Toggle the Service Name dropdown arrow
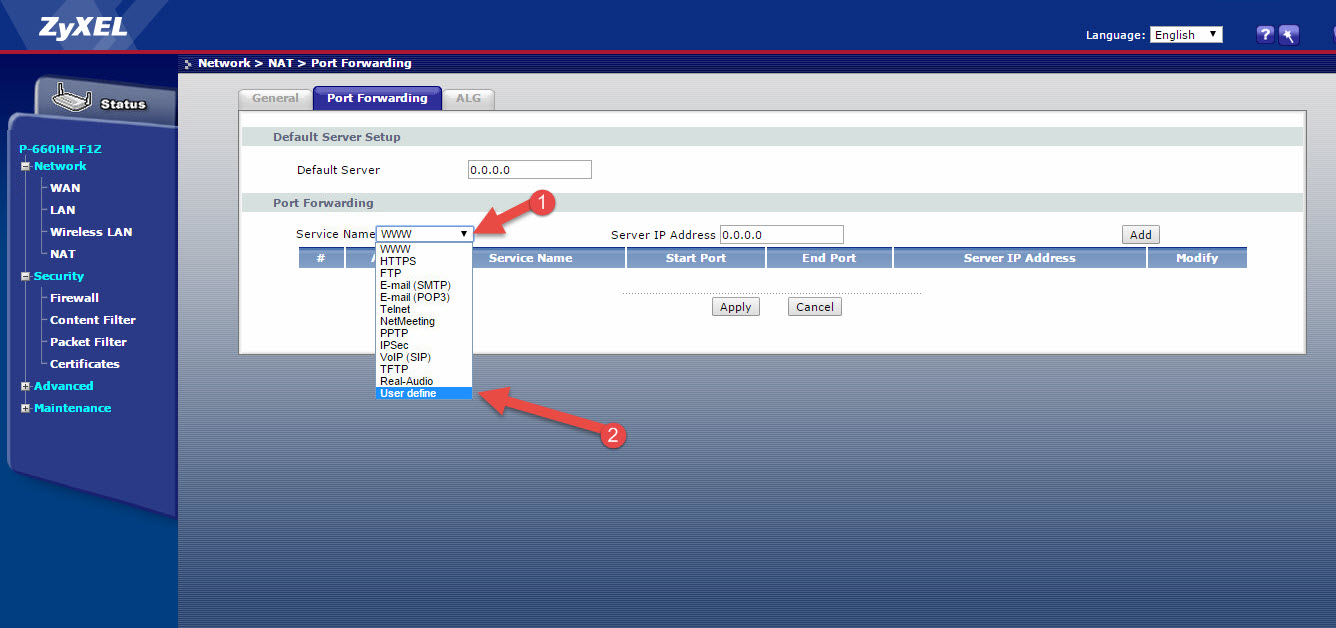The width and height of the screenshot is (1336, 628). pyautogui.click(x=464, y=234)
